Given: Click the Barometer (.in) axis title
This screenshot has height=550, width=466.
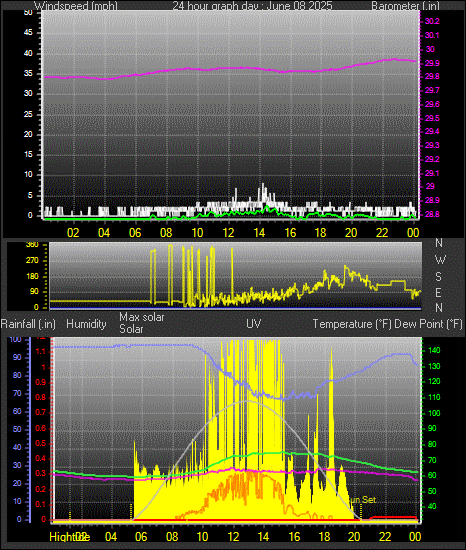Looking at the screenshot, I should click(405, 6).
